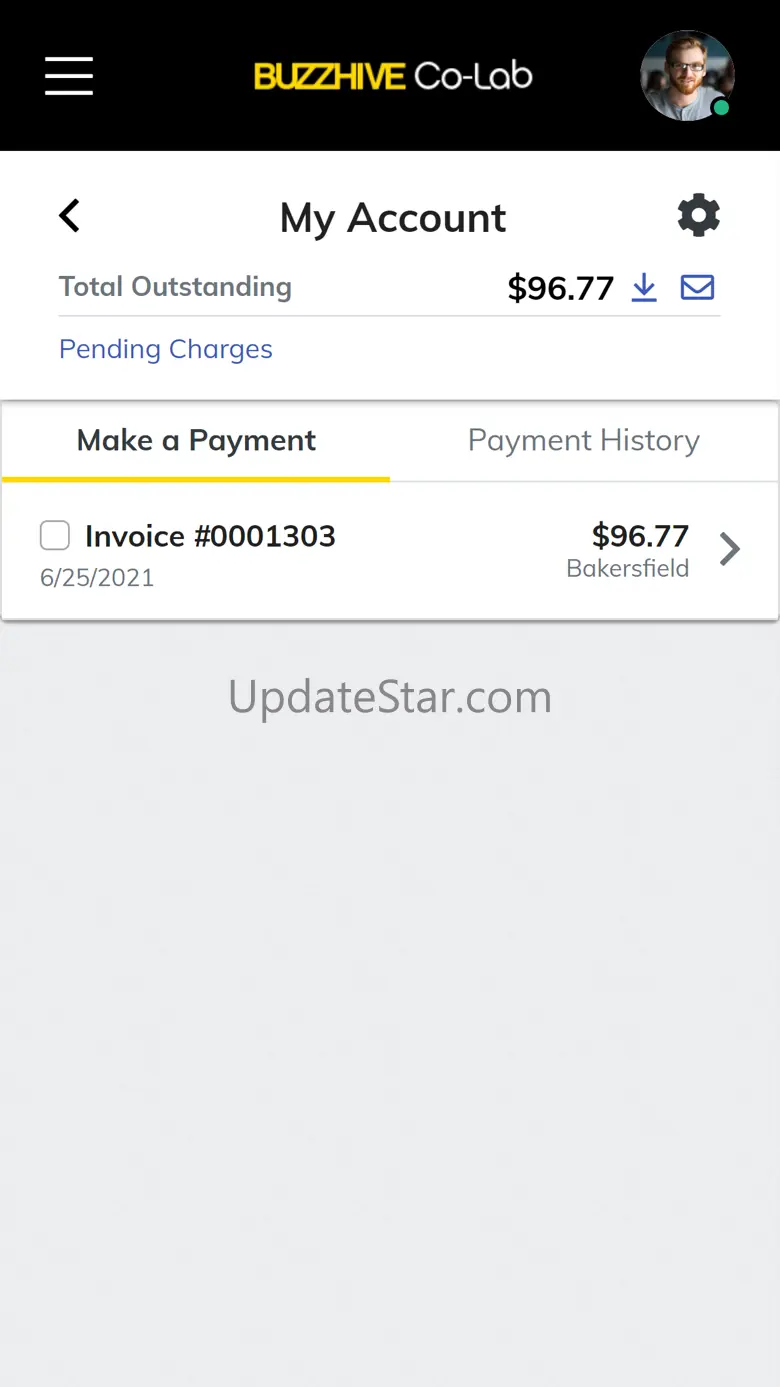Expand invoice details with right chevron
This screenshot has width=780, height=1387.
(730, 549)
